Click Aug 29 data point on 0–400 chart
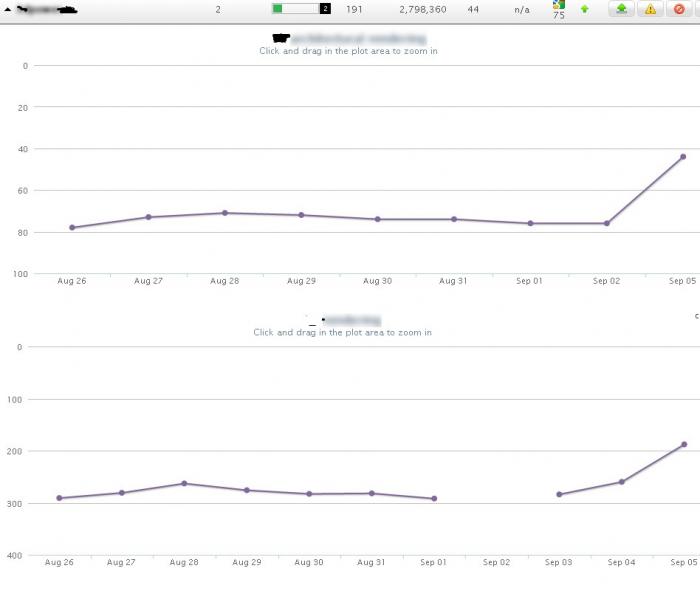The height and width of the screenshot is (591, 700). click(x=247, y=491)
